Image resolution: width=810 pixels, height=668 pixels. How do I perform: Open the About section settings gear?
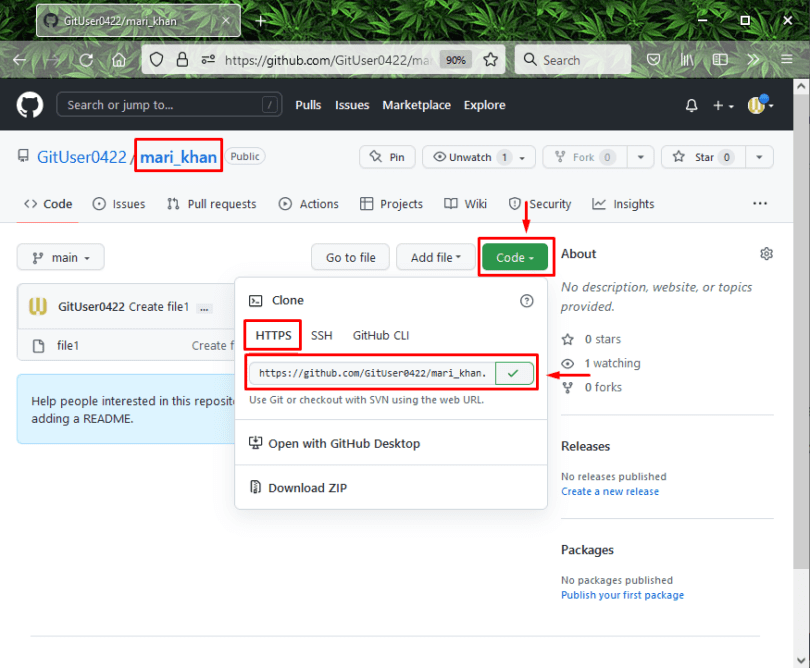coord(766,254)
